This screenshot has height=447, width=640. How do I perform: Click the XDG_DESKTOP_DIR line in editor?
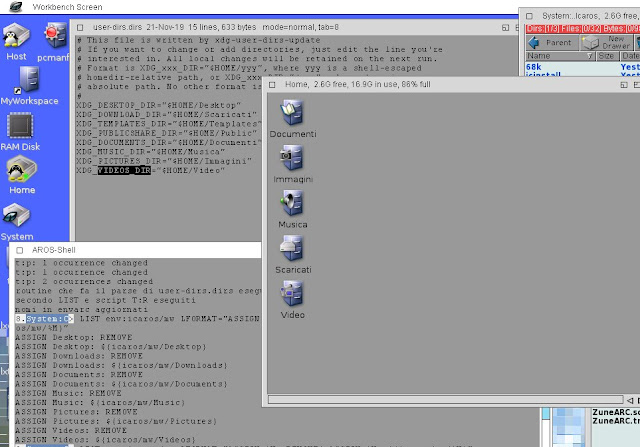tap(158, 105)
